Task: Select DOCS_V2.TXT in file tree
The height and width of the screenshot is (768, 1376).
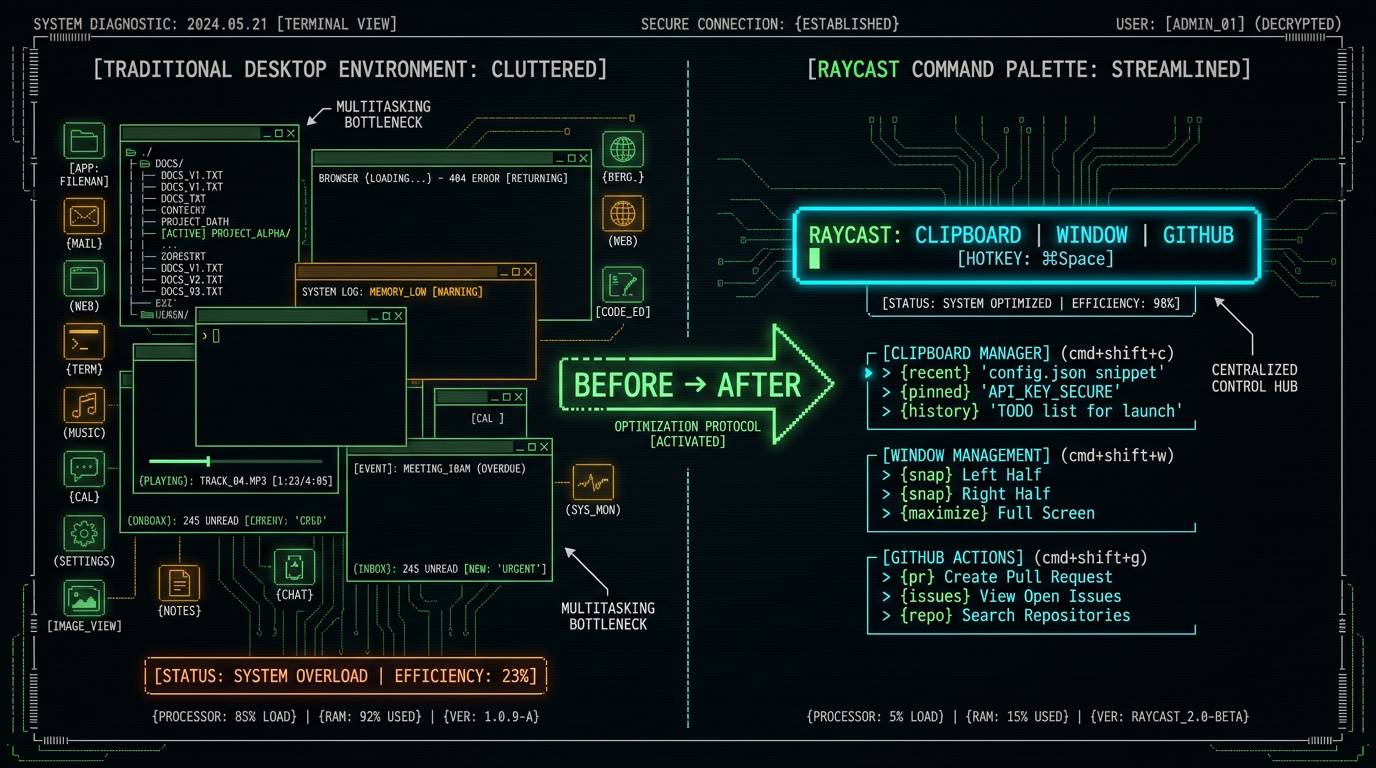Action: [191, 280]
